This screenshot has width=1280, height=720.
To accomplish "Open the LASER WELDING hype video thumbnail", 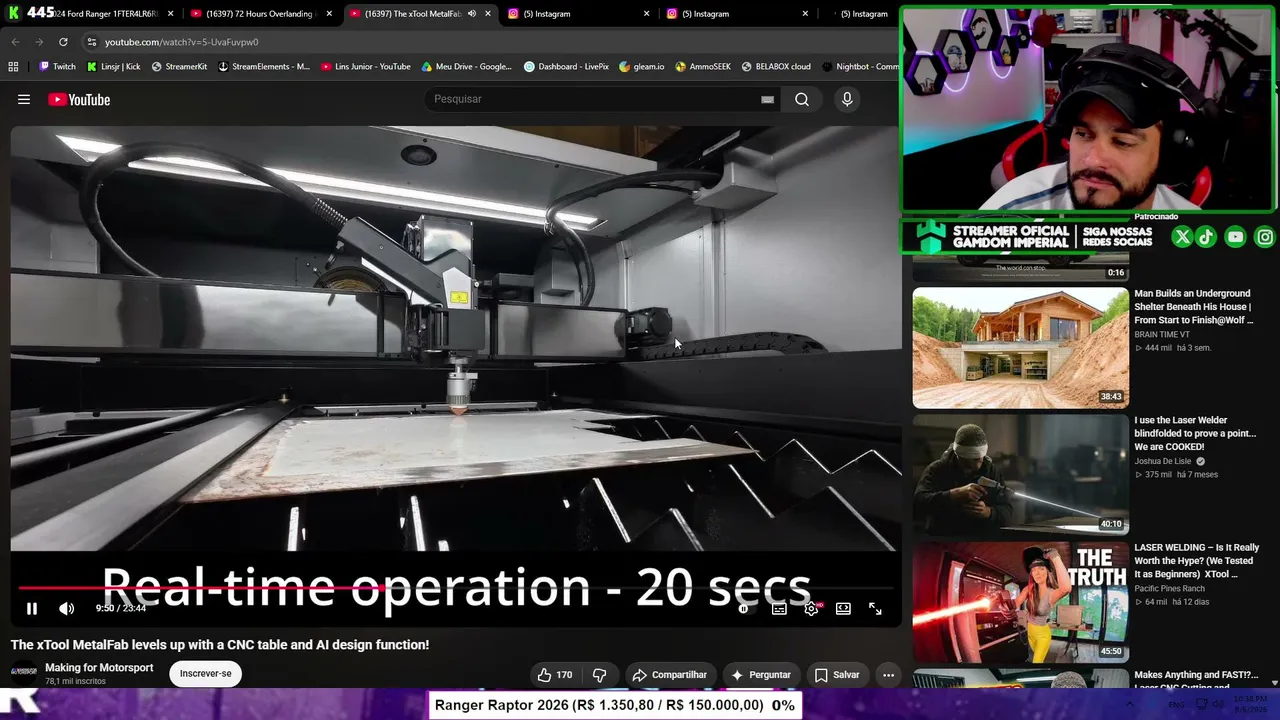I will [x=1020, y=602].
